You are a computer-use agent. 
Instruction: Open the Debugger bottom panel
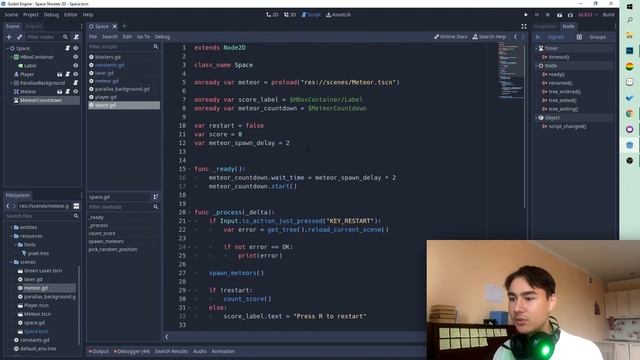tap(132, 351)
